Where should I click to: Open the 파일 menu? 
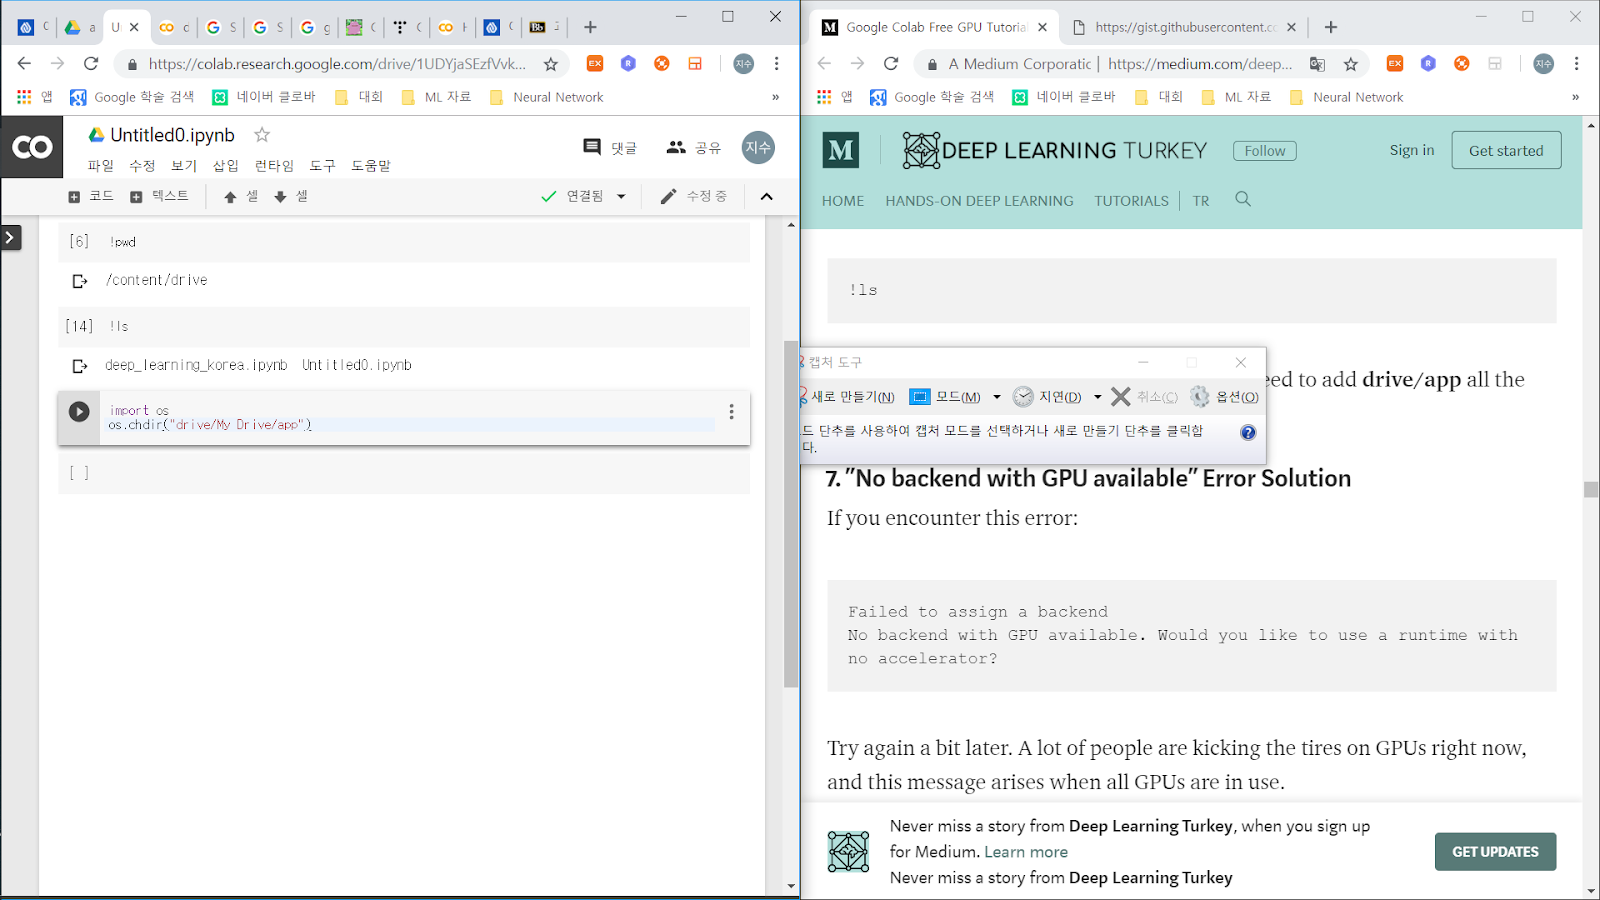(x=100, y=166)
